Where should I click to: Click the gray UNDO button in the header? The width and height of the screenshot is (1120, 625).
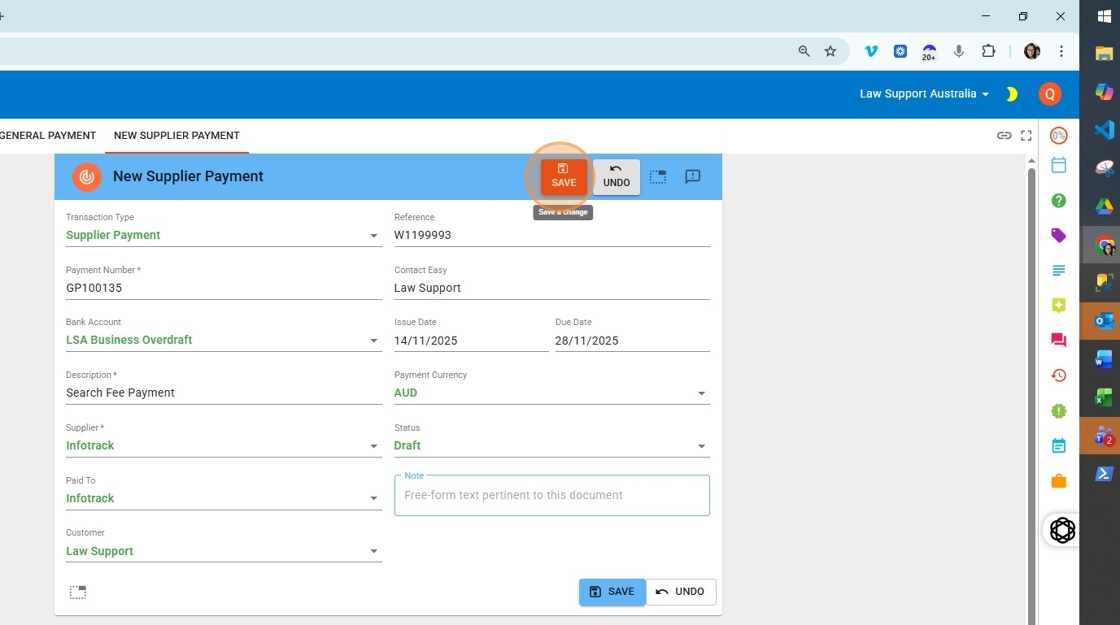pyautogui.click(x=616, y=176)
